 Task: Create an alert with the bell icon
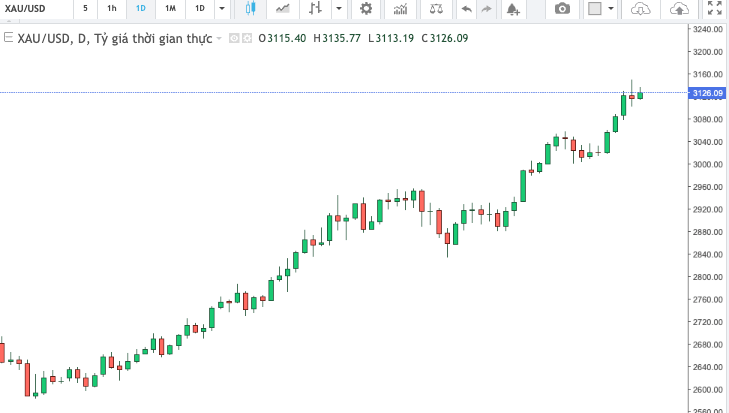tap(513, 8)
